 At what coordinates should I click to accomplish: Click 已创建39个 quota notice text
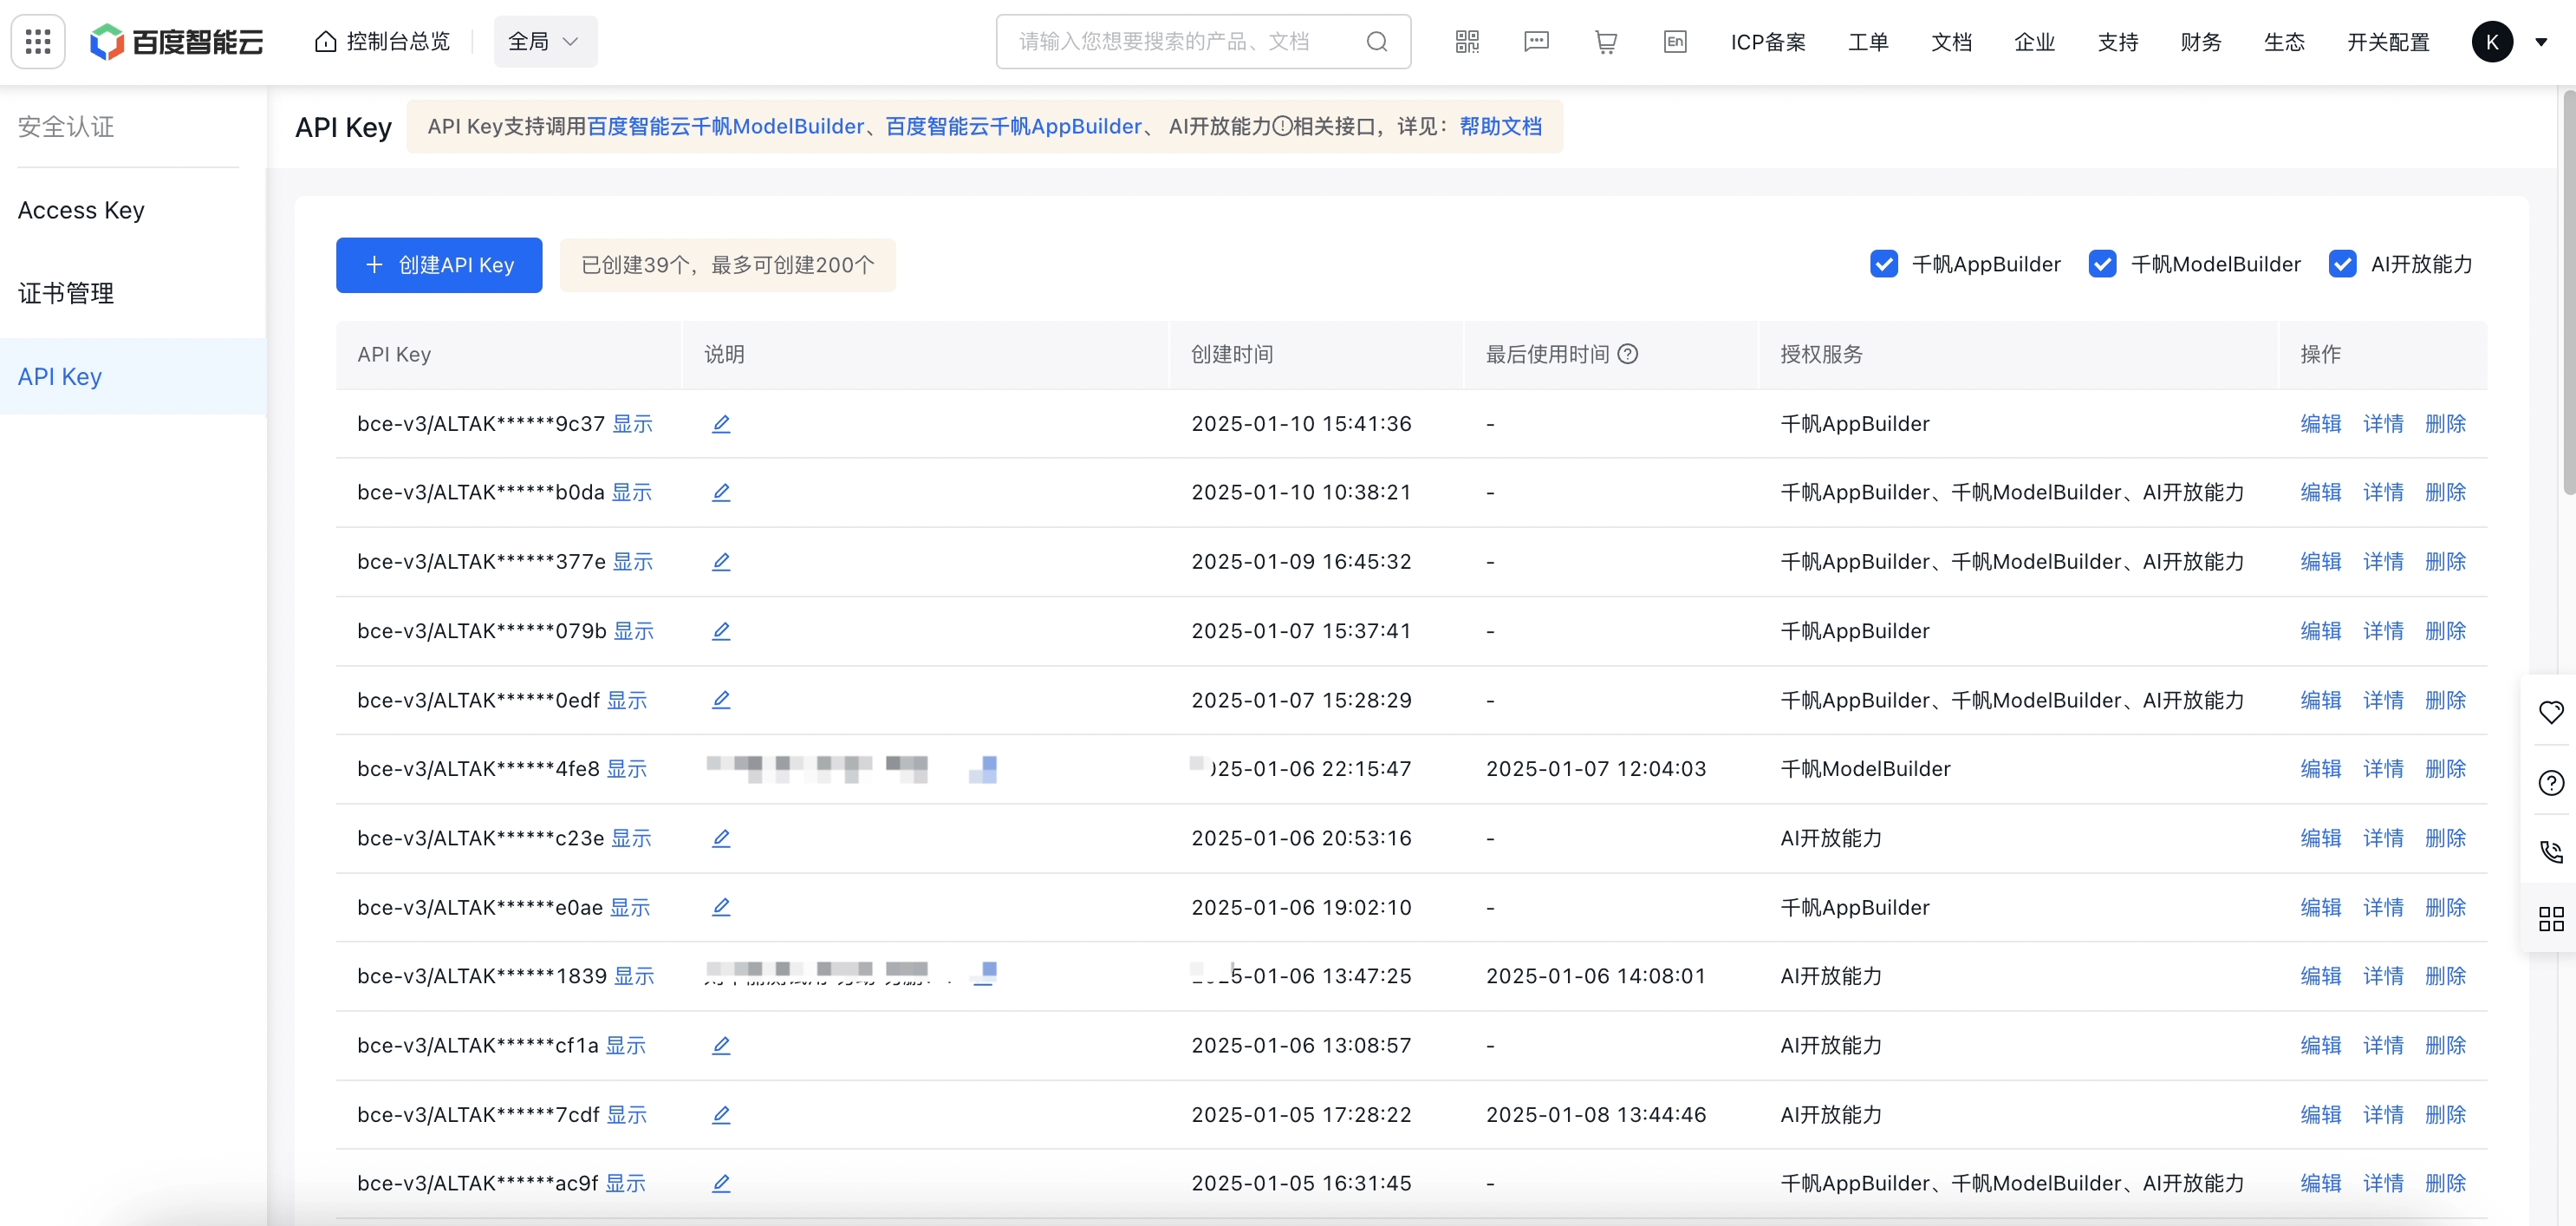pyautogui.click(x=727, y=265)
